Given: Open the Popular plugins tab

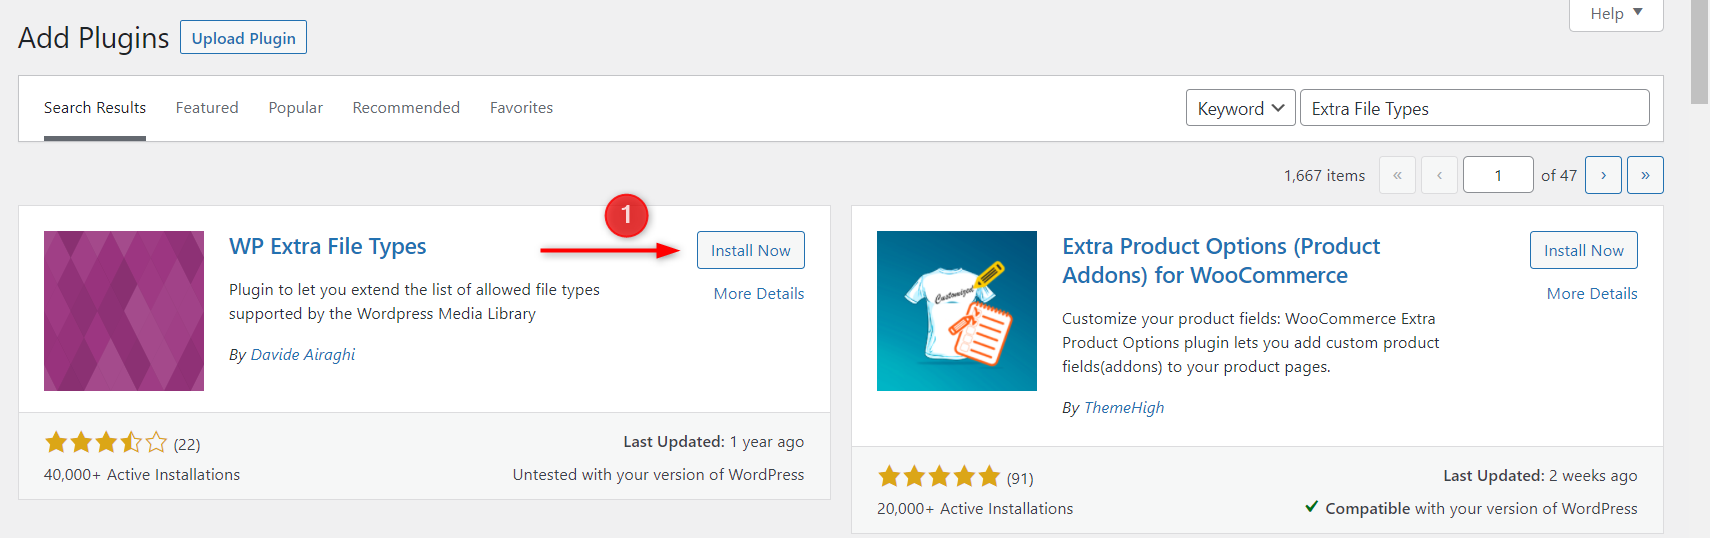Looking at the screenshot, I should tap(295, 108).
